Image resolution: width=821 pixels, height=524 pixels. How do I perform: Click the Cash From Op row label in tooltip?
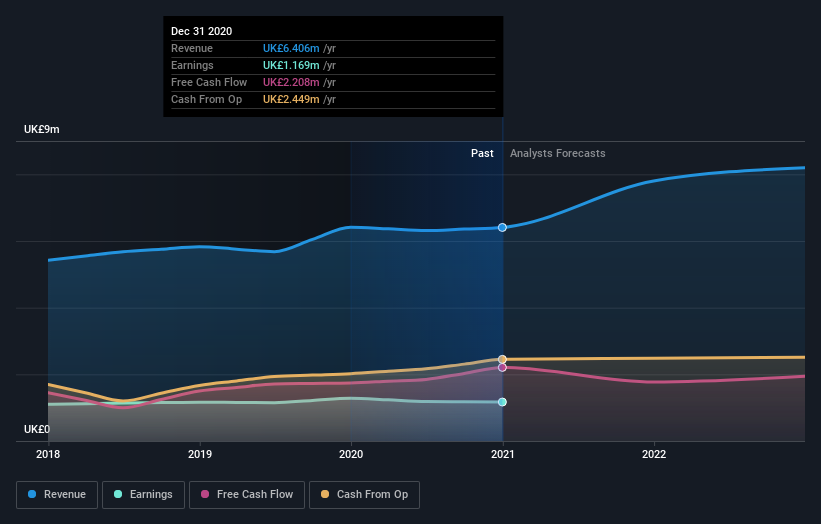(206, 99)
